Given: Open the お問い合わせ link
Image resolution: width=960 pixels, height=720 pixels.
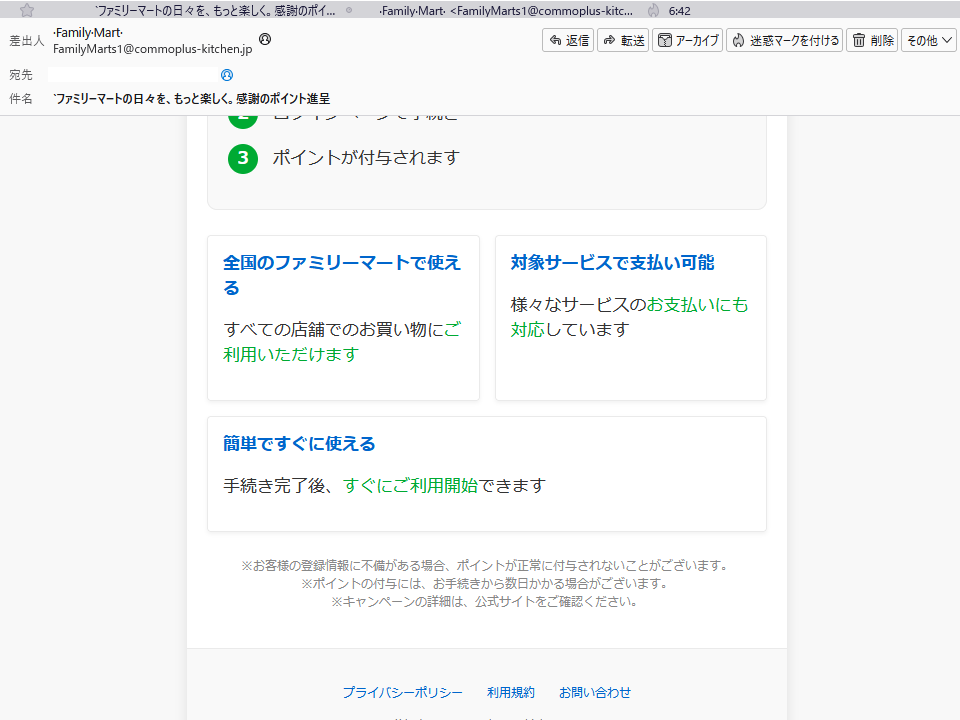Looking at the screenshot, I should 595,692.
